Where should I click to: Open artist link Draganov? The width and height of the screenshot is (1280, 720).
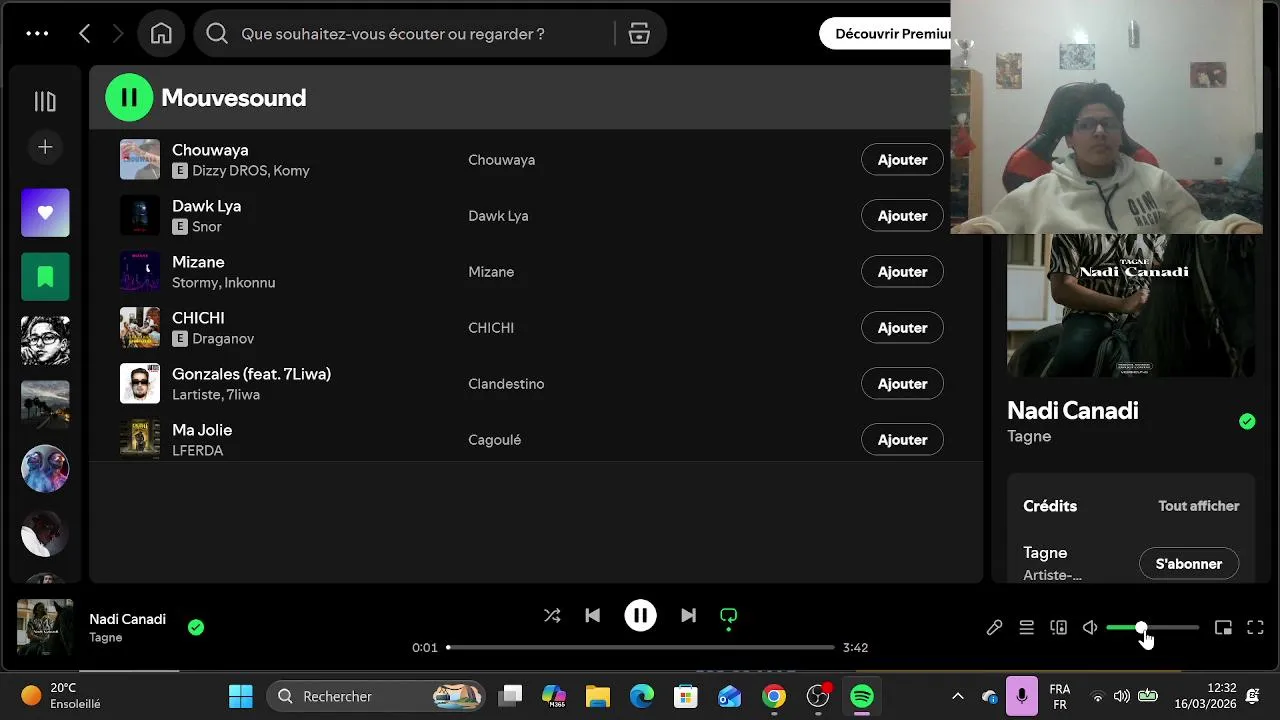(x=223, y=339)
